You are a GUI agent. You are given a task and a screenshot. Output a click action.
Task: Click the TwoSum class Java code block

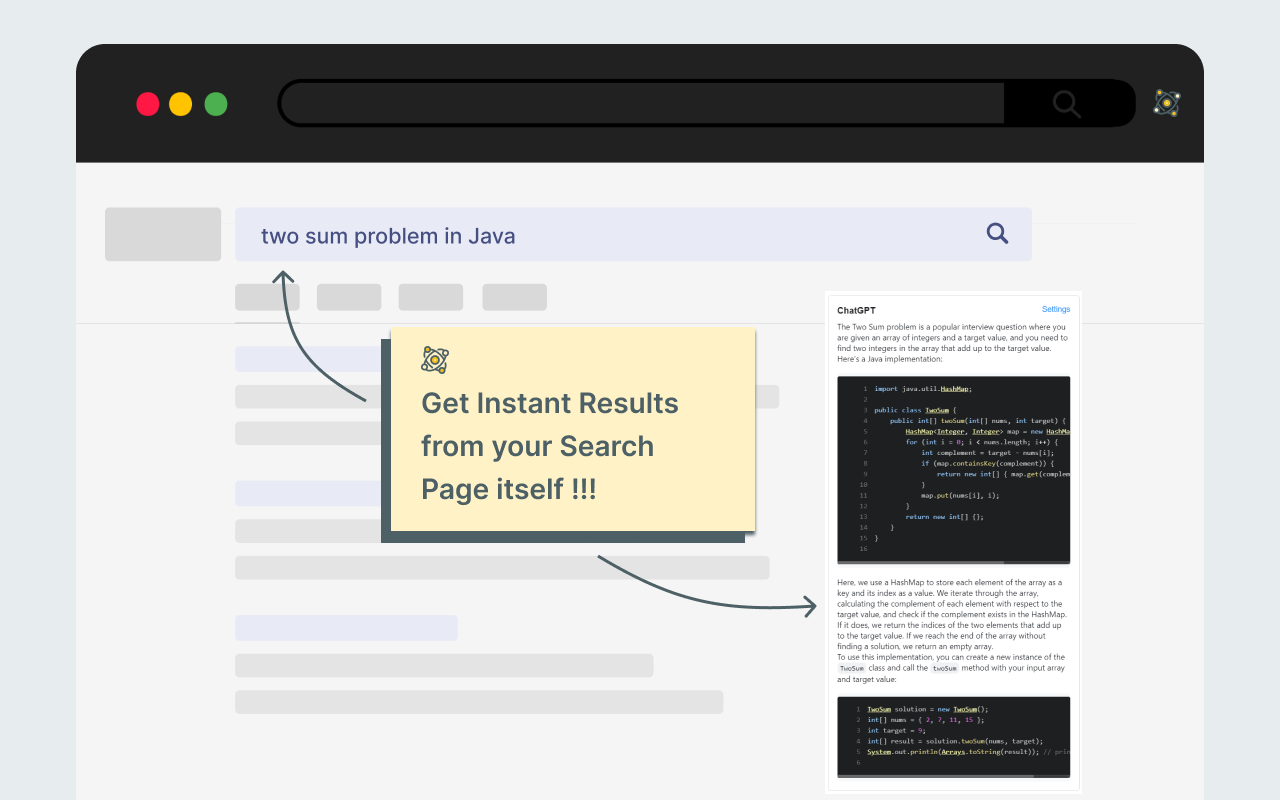954,470
